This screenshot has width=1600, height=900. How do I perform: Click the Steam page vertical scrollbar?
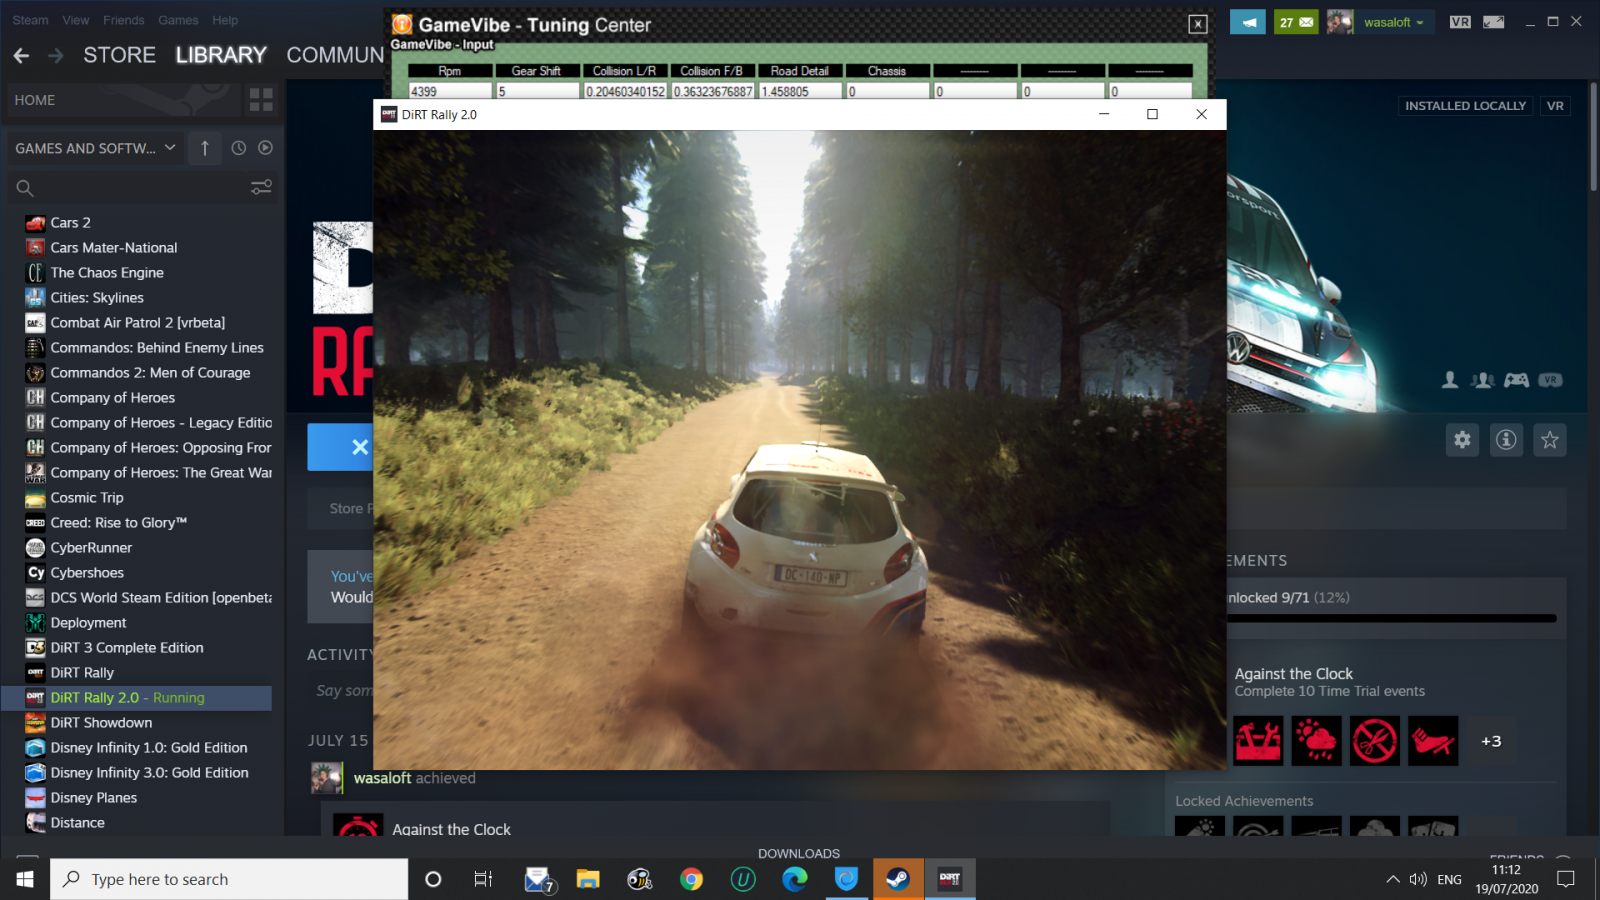(x=1593, y=135)
